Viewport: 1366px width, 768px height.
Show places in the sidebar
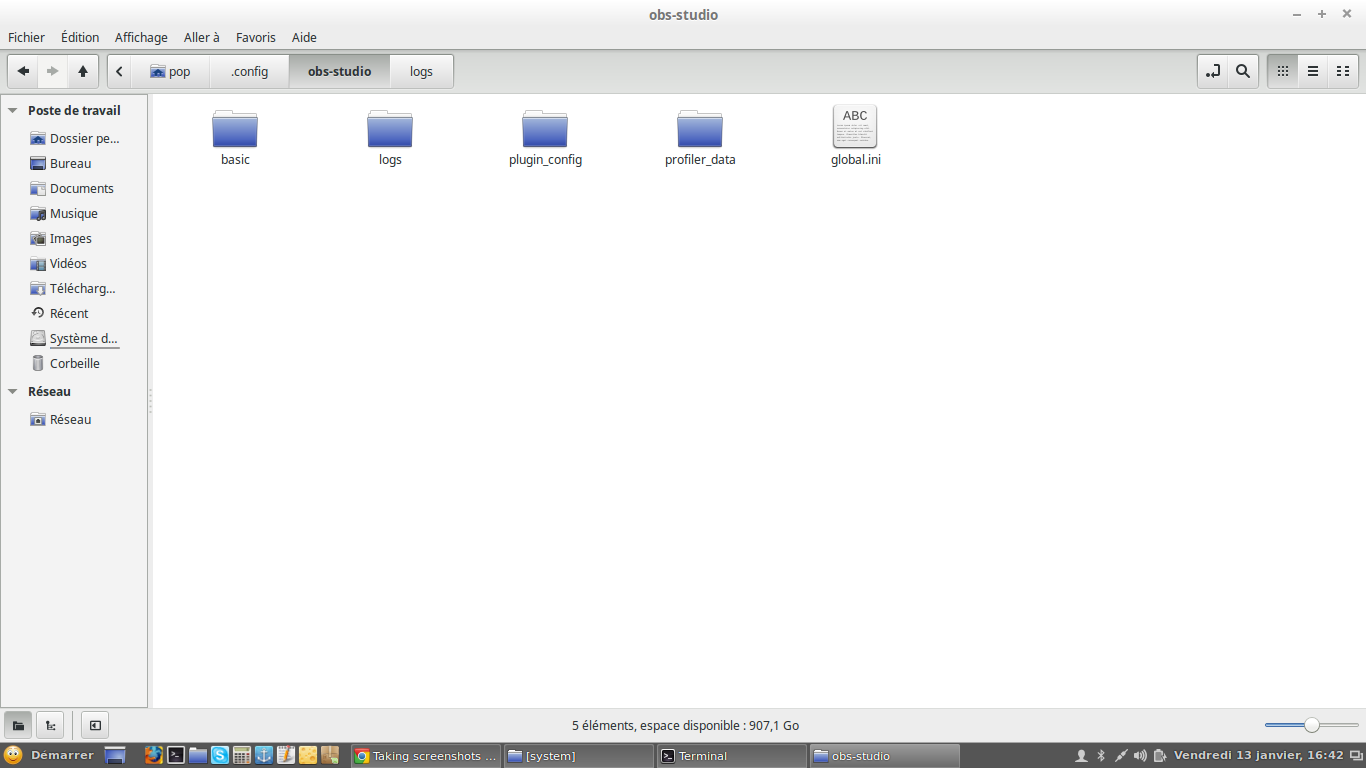[18, 726]
